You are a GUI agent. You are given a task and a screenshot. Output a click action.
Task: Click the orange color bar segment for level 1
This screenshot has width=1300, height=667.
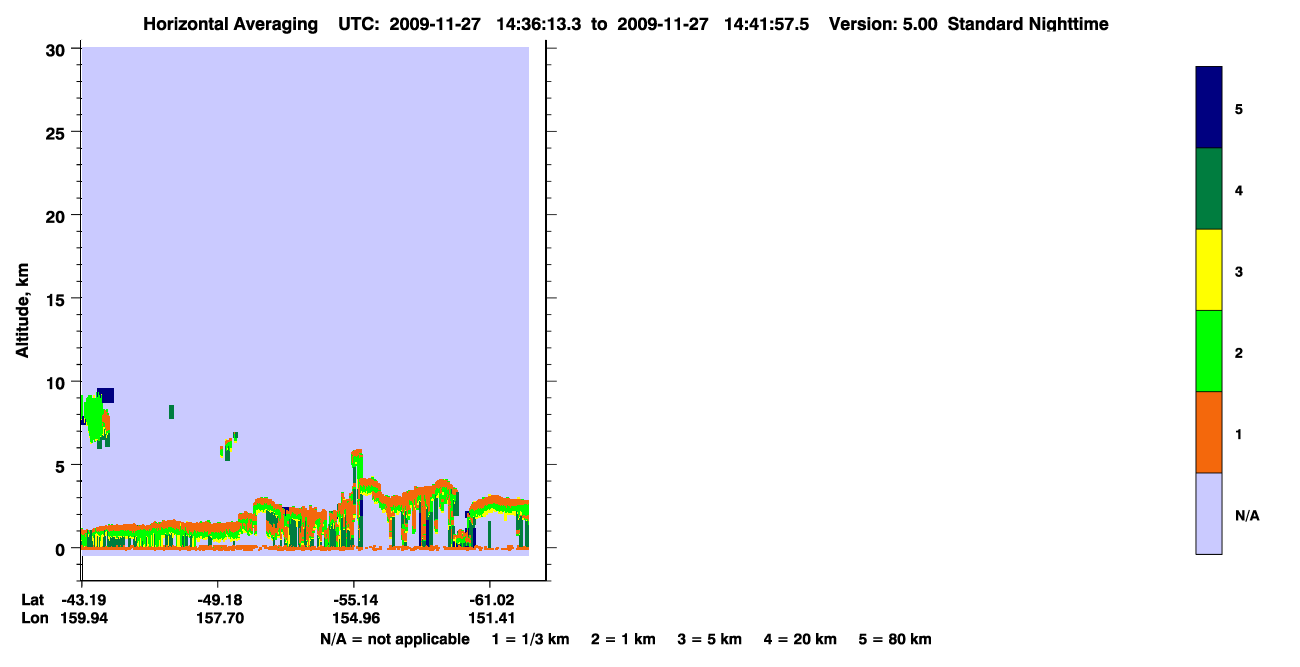pos(1208,432)
